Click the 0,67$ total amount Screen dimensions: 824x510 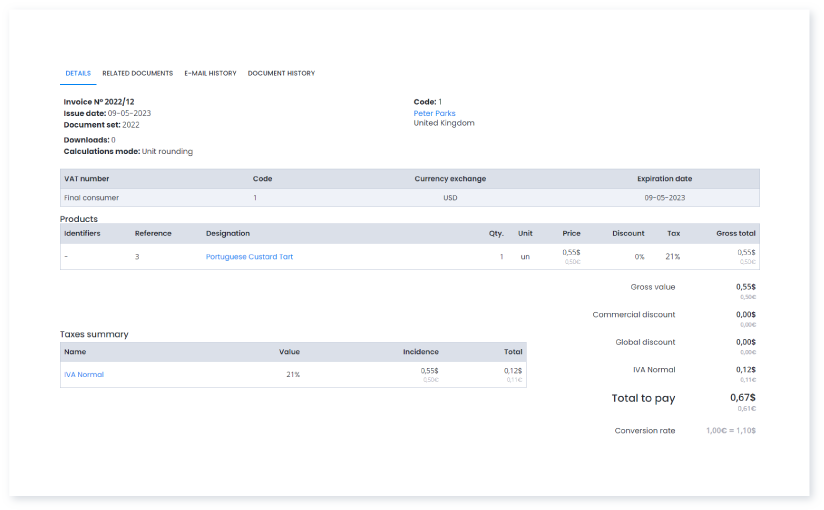[743, 397]
